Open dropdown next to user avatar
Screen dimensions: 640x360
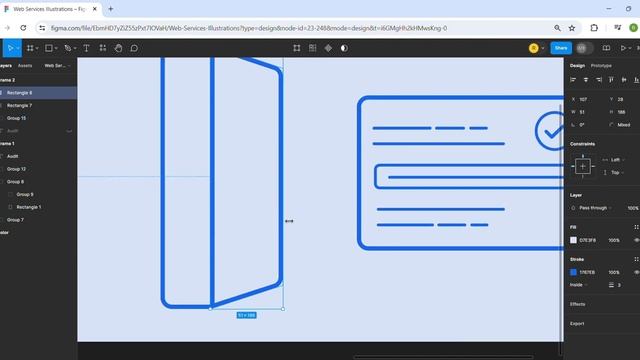coord(543,49)
